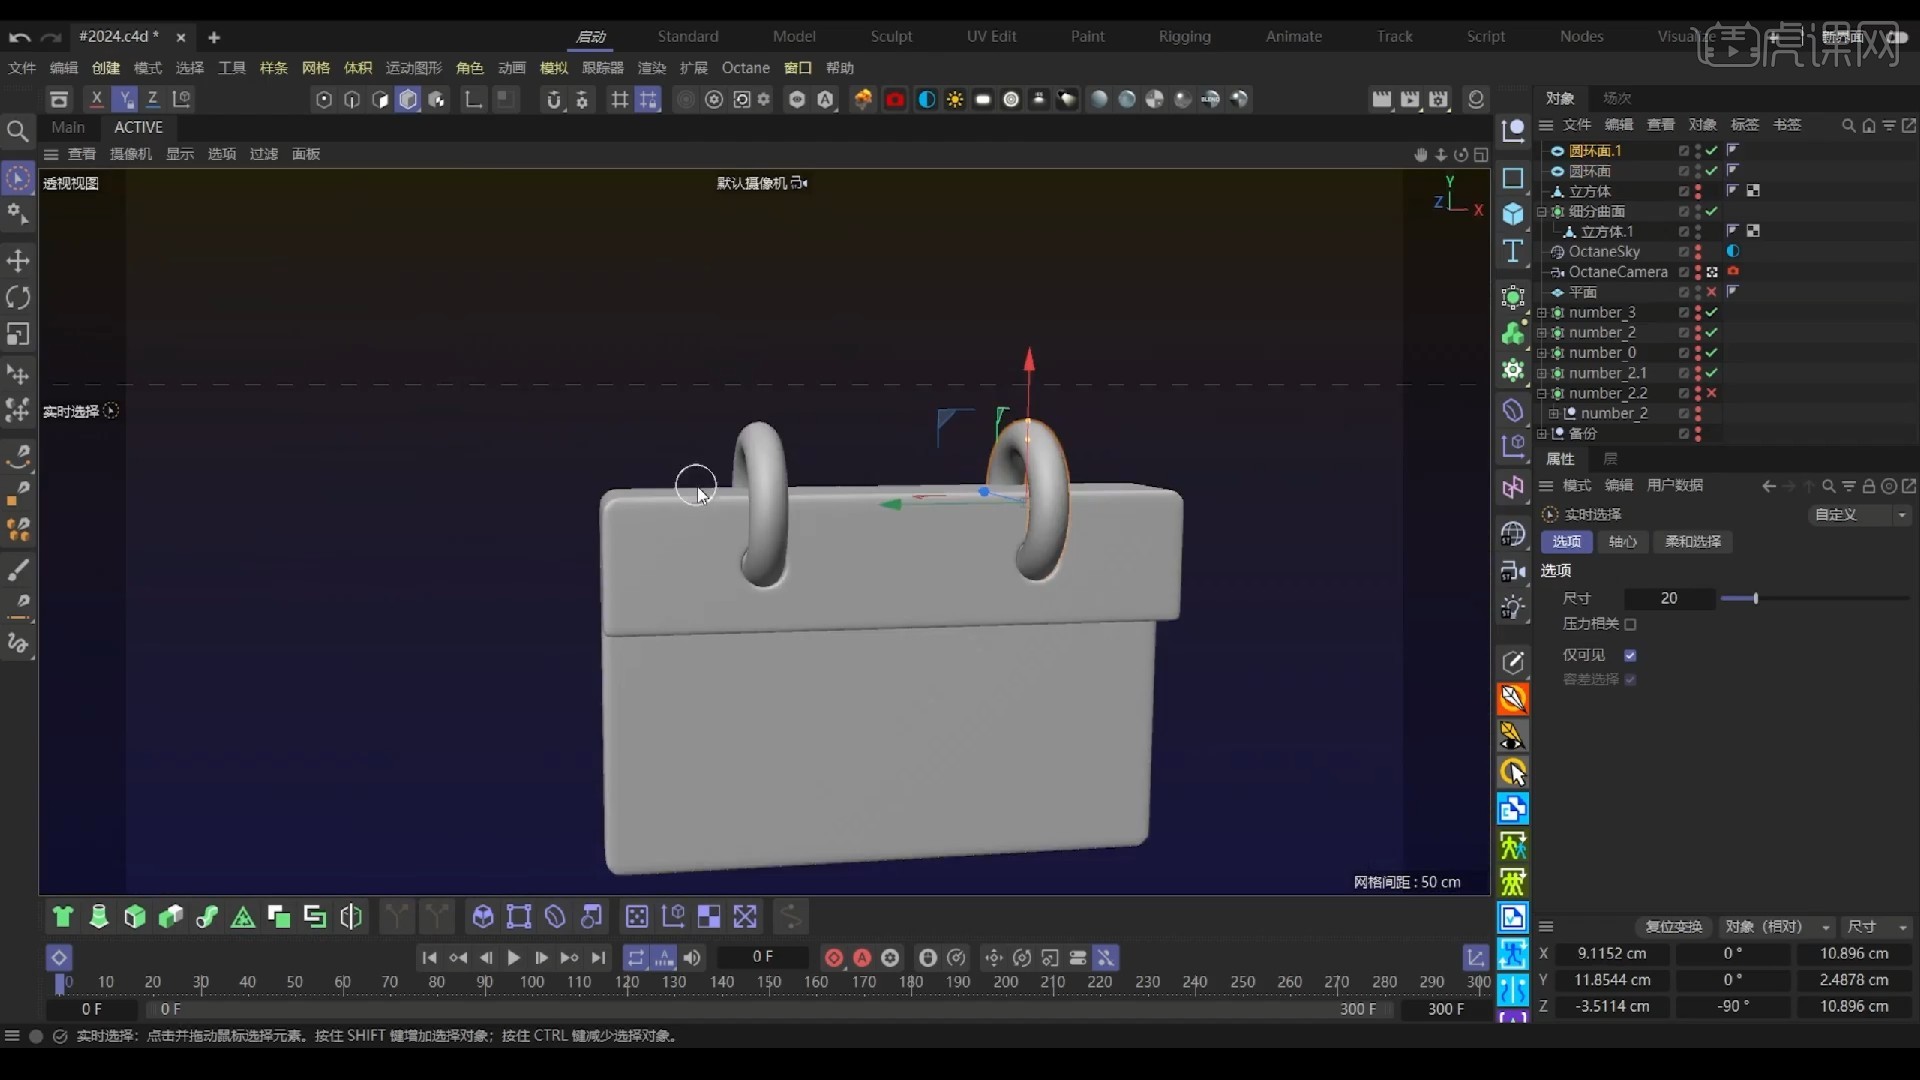Click the 尺寸 slider handle

(x=1755, y=598)
